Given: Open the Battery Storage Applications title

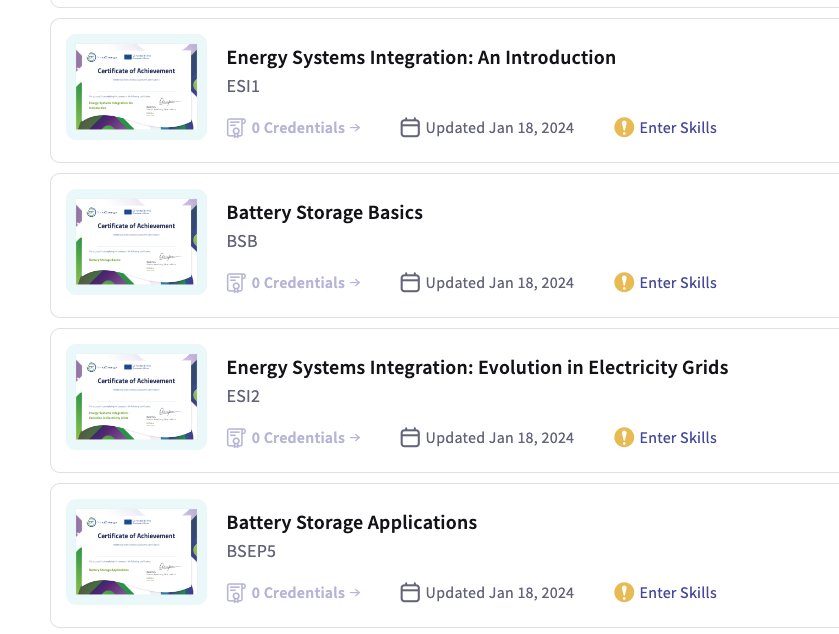Looking at the screenshot, I should pyautogui.click(x=352, y=523).
